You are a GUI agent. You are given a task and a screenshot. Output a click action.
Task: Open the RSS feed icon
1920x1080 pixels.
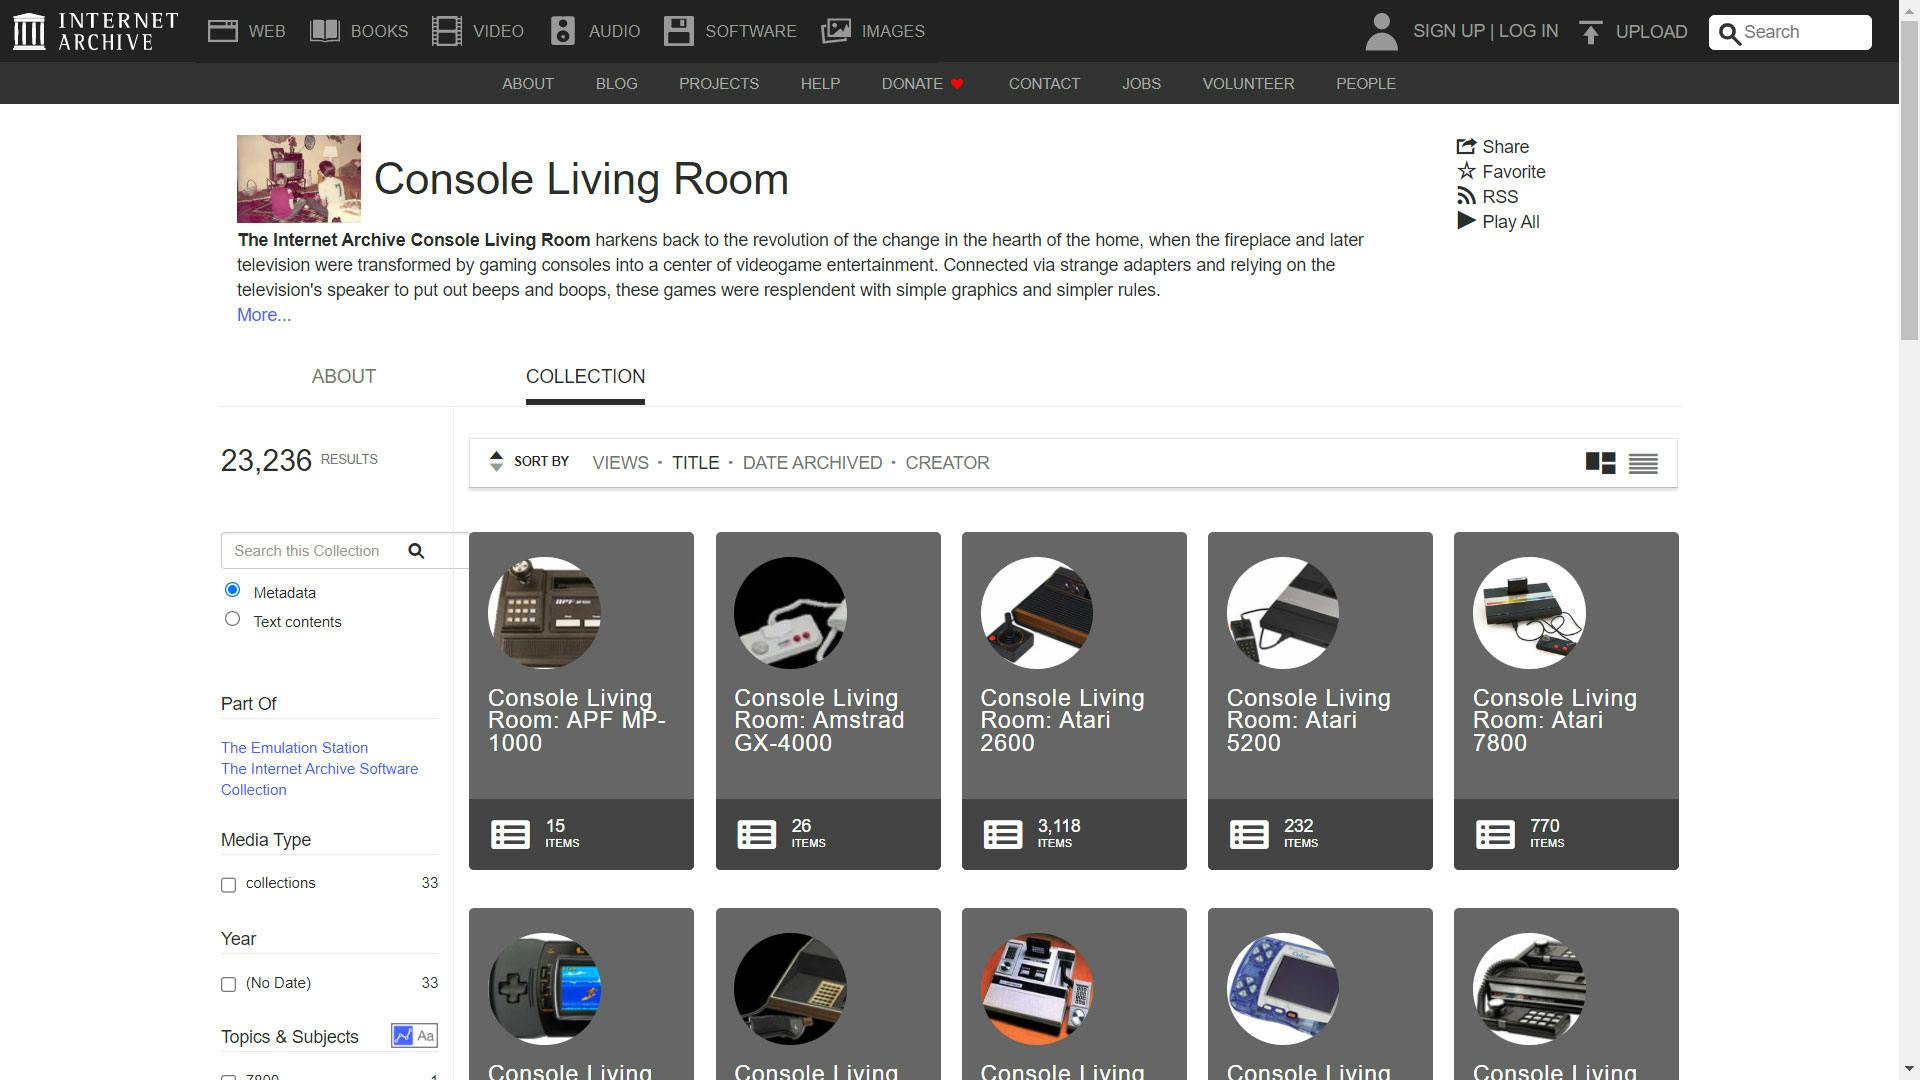click(x=1466, y=196)
